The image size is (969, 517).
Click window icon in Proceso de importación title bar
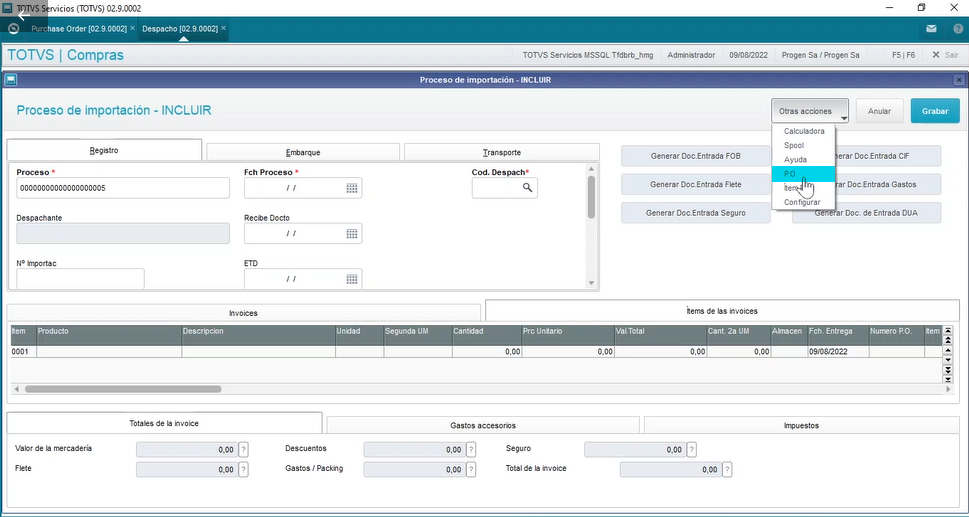(x=11, y=80)
